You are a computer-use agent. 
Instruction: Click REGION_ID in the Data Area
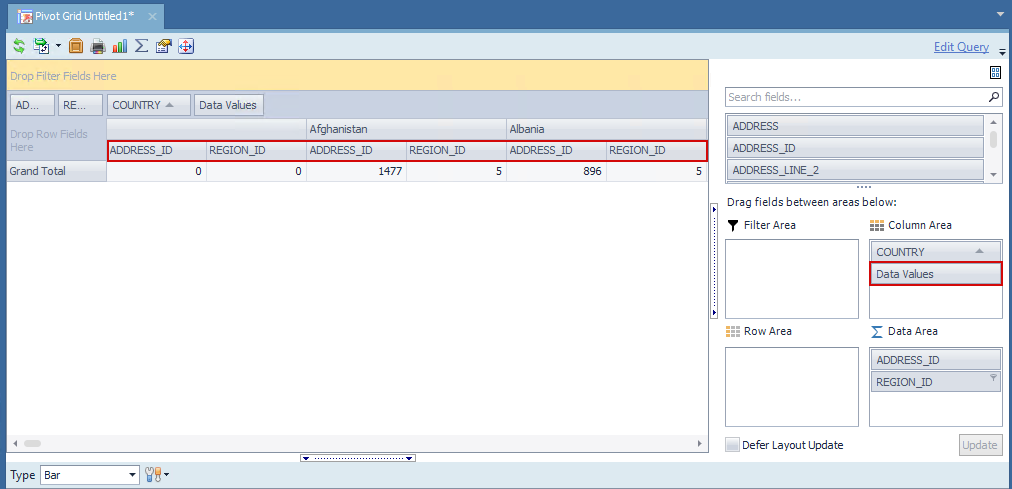point(935,382)
